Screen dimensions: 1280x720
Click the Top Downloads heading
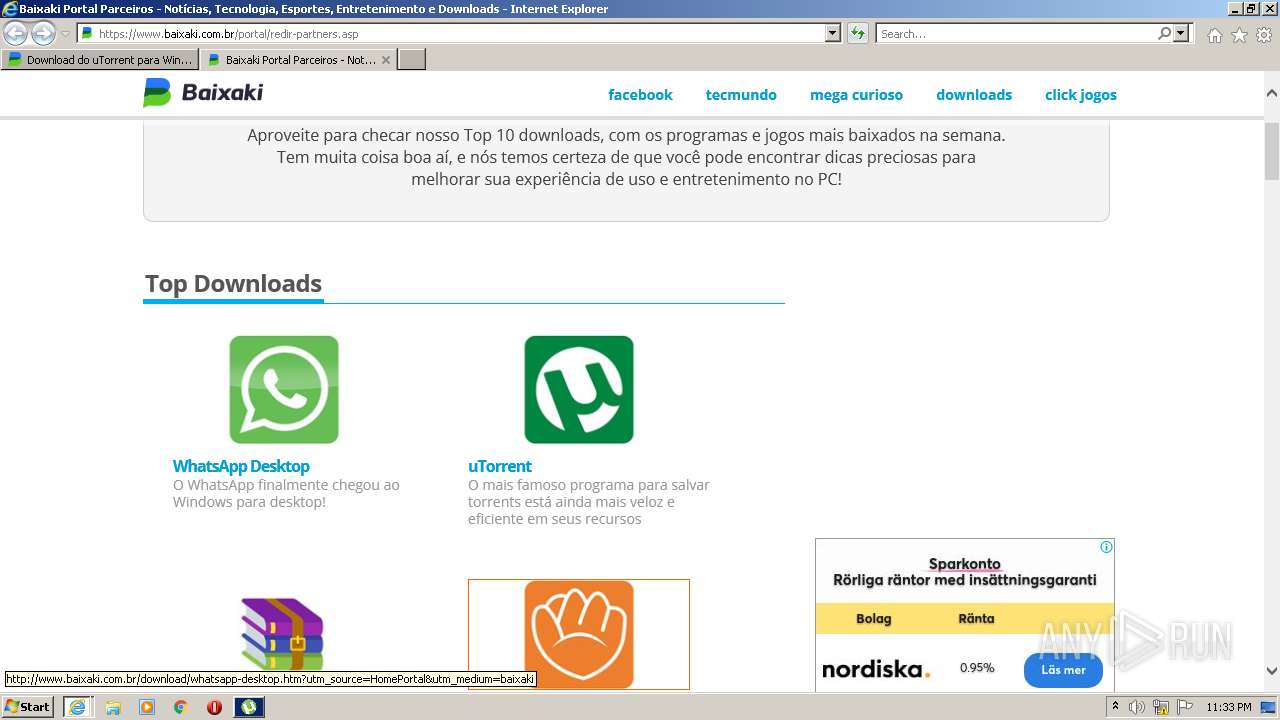coord(233,284)
